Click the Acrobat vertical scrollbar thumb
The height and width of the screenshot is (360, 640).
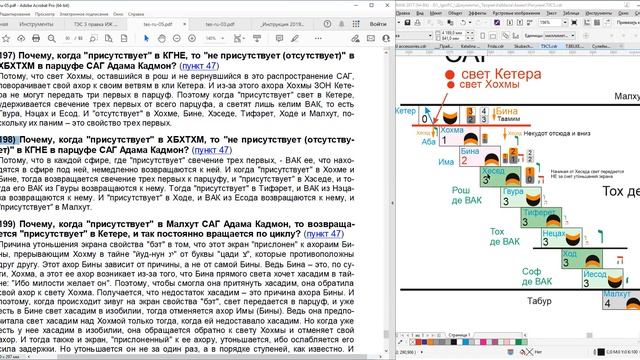click(386, 334)
